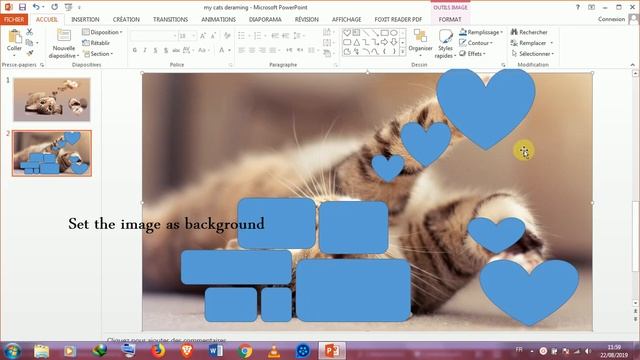
Task: Select slide 2 thumbnail
Action: point(52,153)
